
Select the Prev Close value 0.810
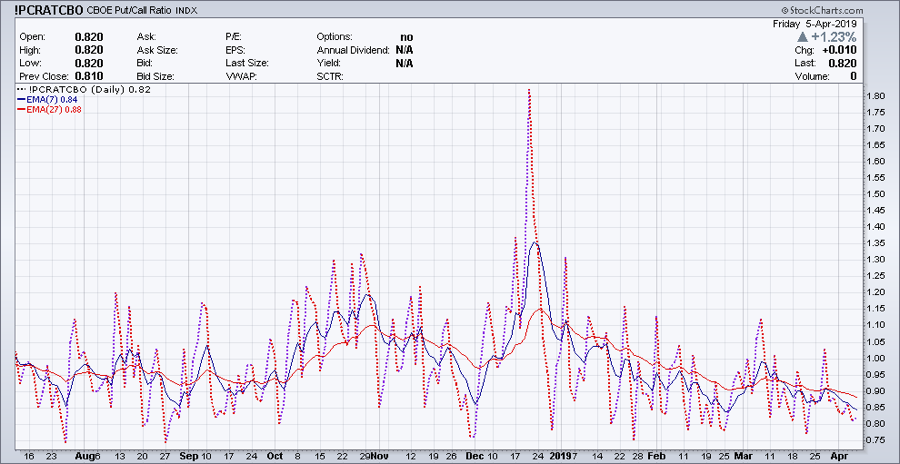coord(88,75)
